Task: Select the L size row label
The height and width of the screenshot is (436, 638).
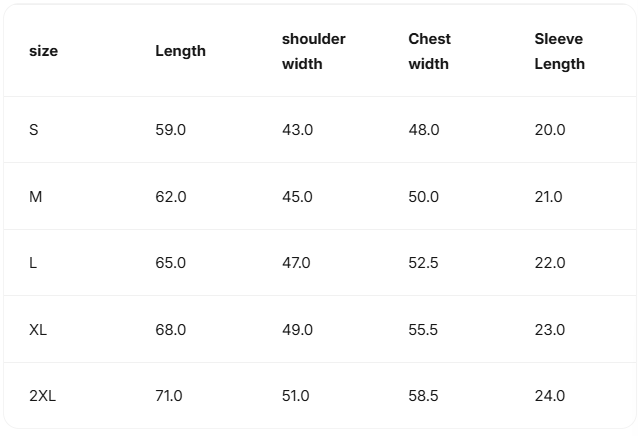Action: coord(33,263)
